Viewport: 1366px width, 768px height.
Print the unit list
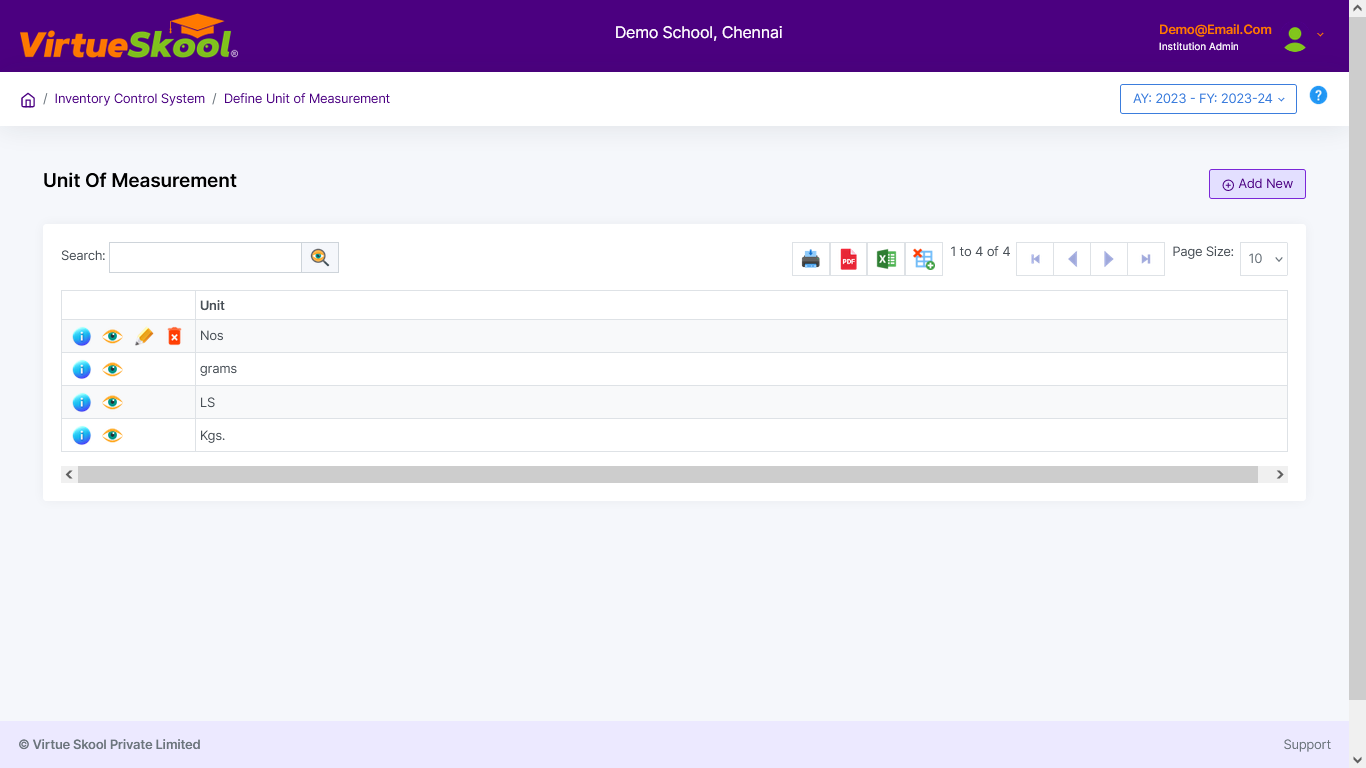pyautogui.click(x=811, y=259)
